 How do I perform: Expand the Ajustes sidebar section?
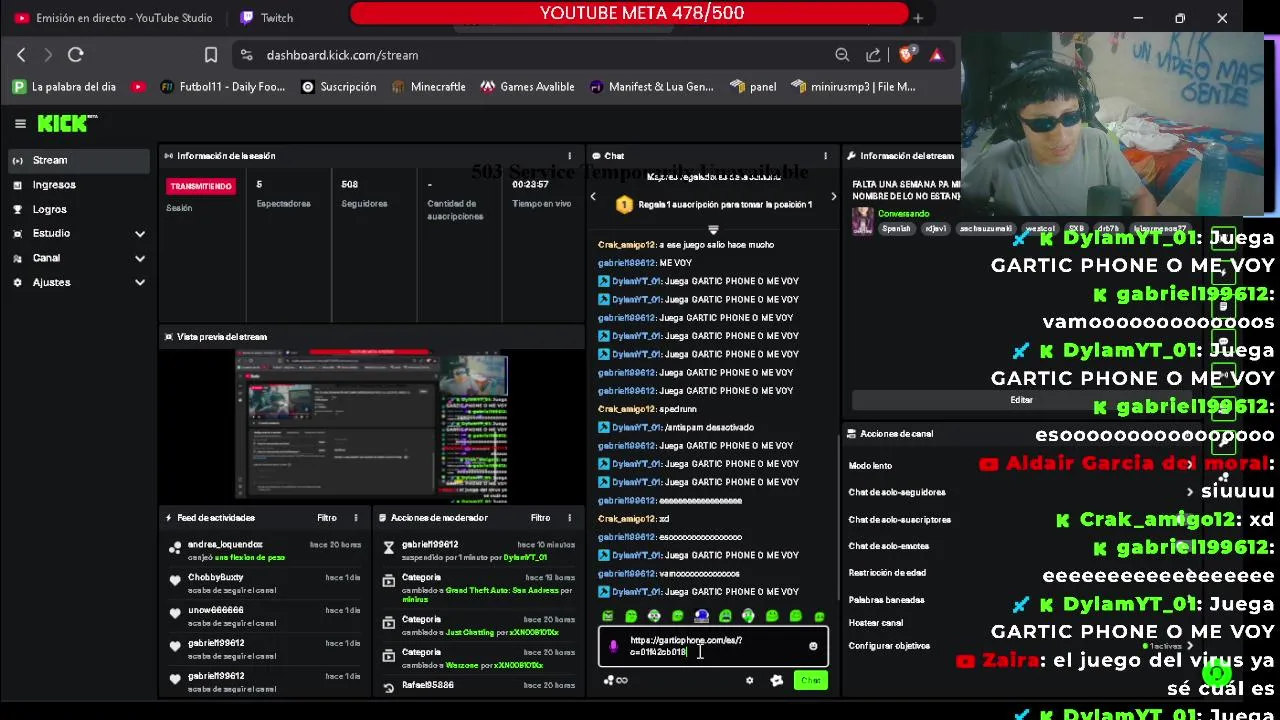(78, 282)
